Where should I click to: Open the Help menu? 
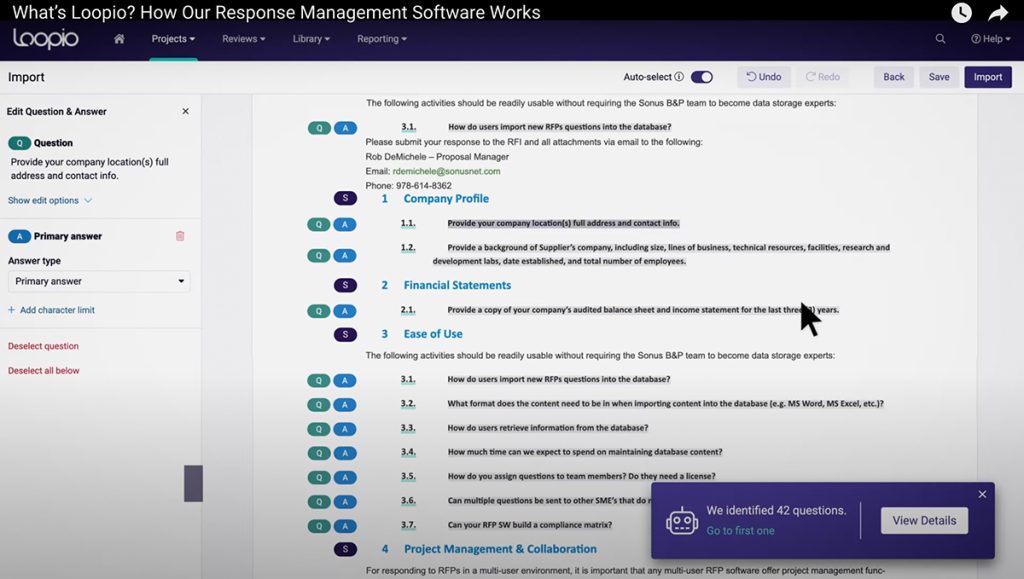[990, 38]
